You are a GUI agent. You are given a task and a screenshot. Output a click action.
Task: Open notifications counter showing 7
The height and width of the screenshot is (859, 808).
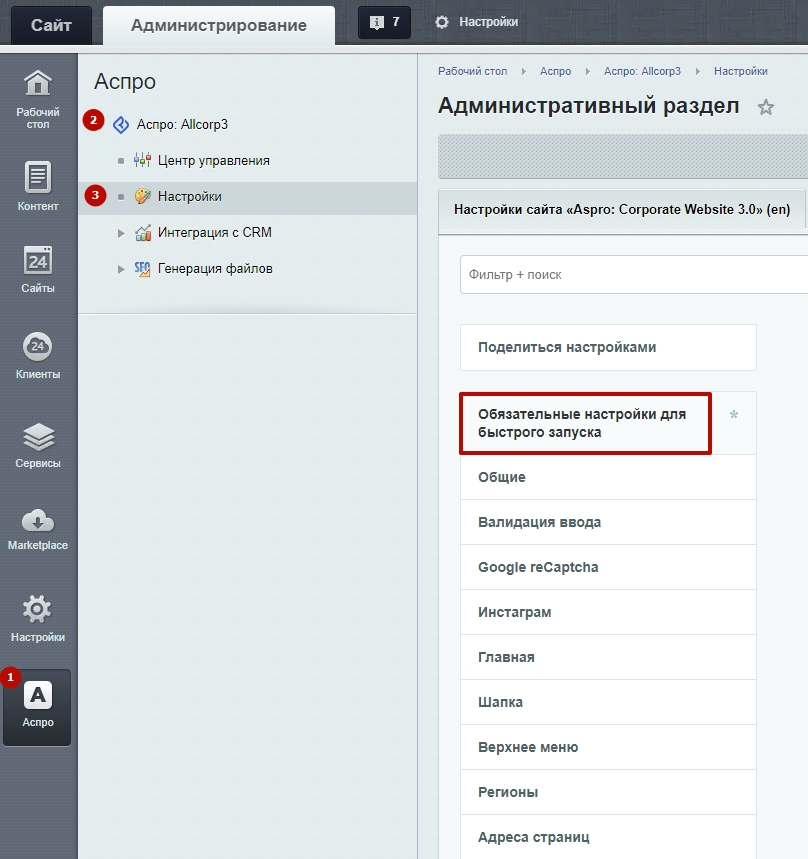coord(384,22)
